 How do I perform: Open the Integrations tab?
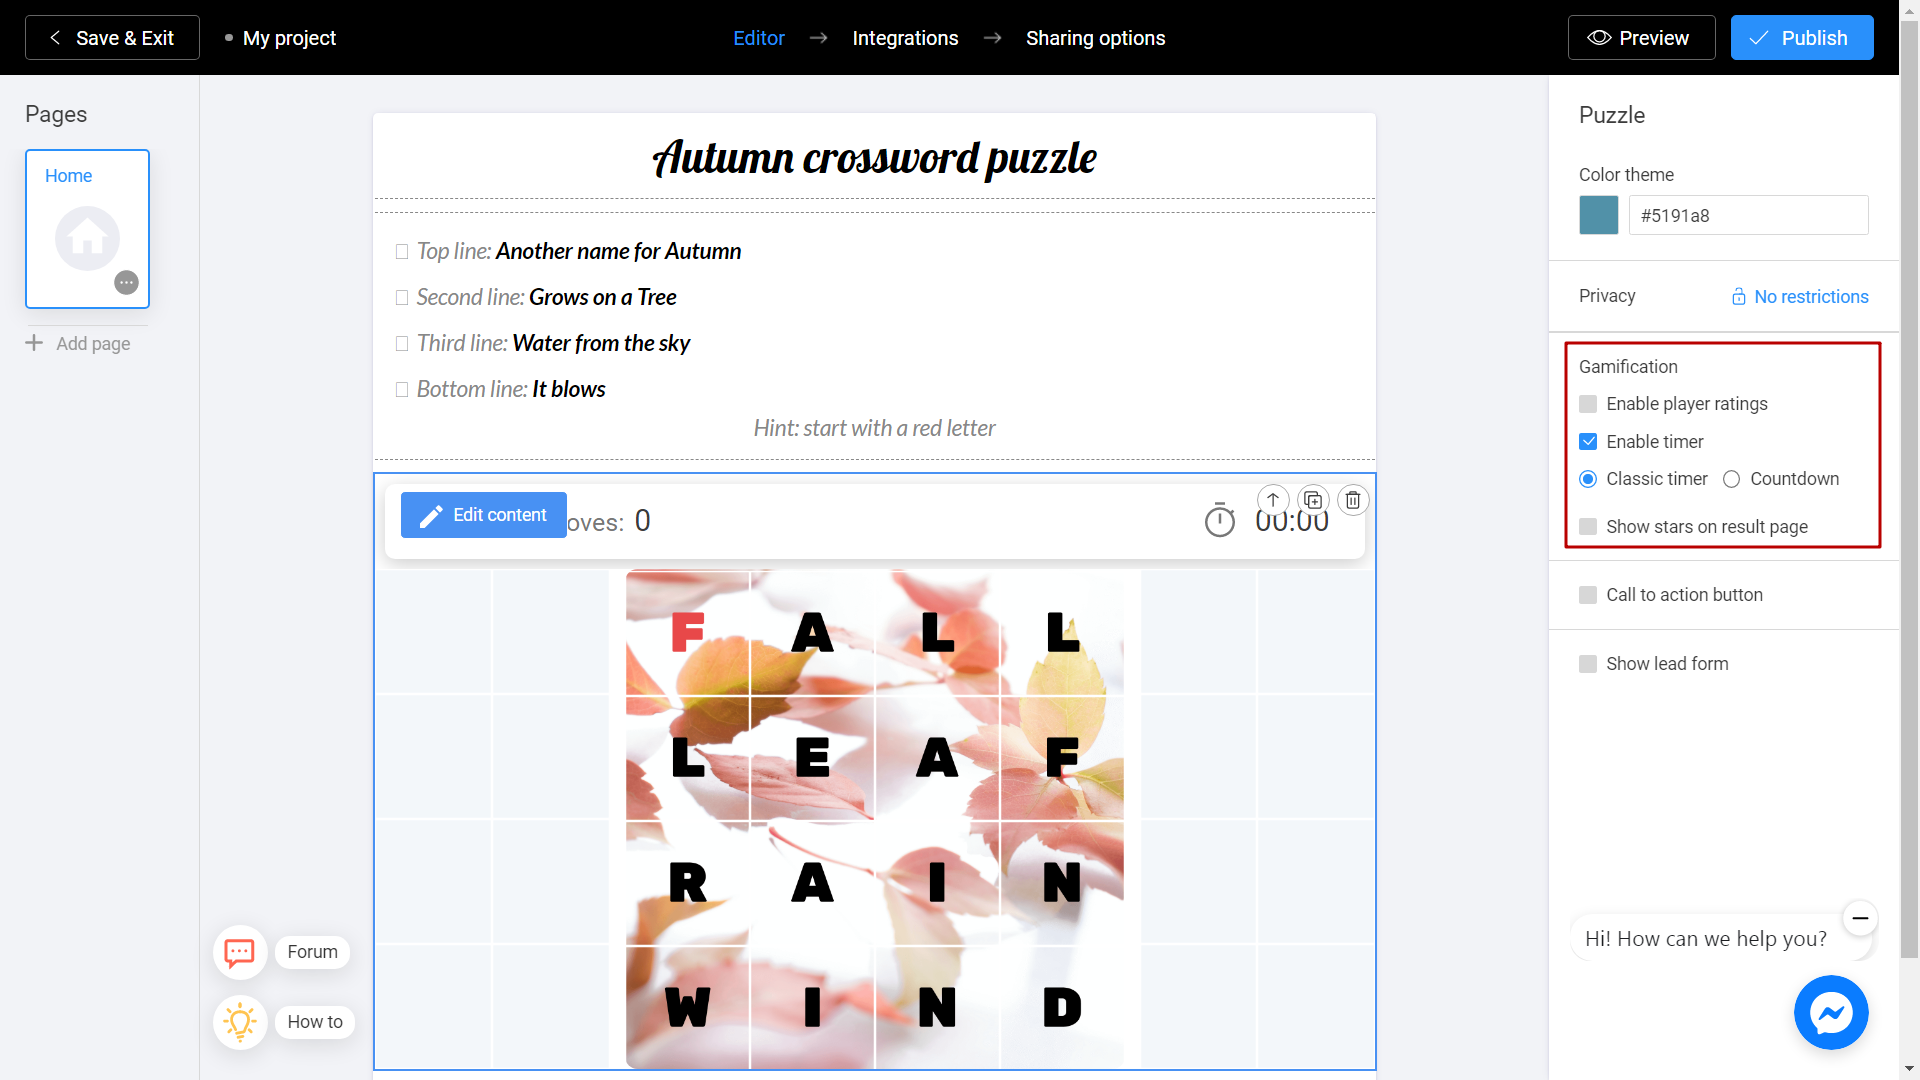[906, 37]
